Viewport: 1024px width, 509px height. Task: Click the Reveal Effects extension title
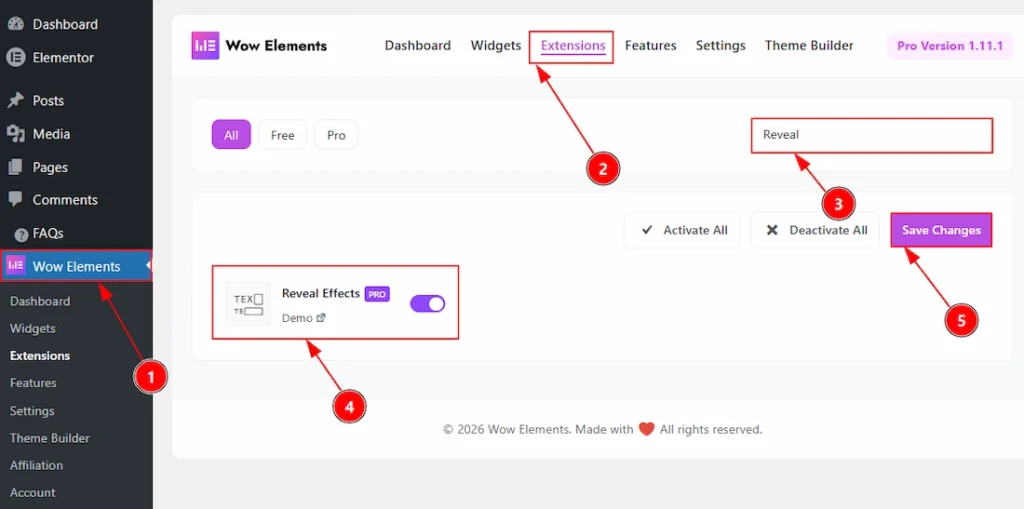point(321,293)
